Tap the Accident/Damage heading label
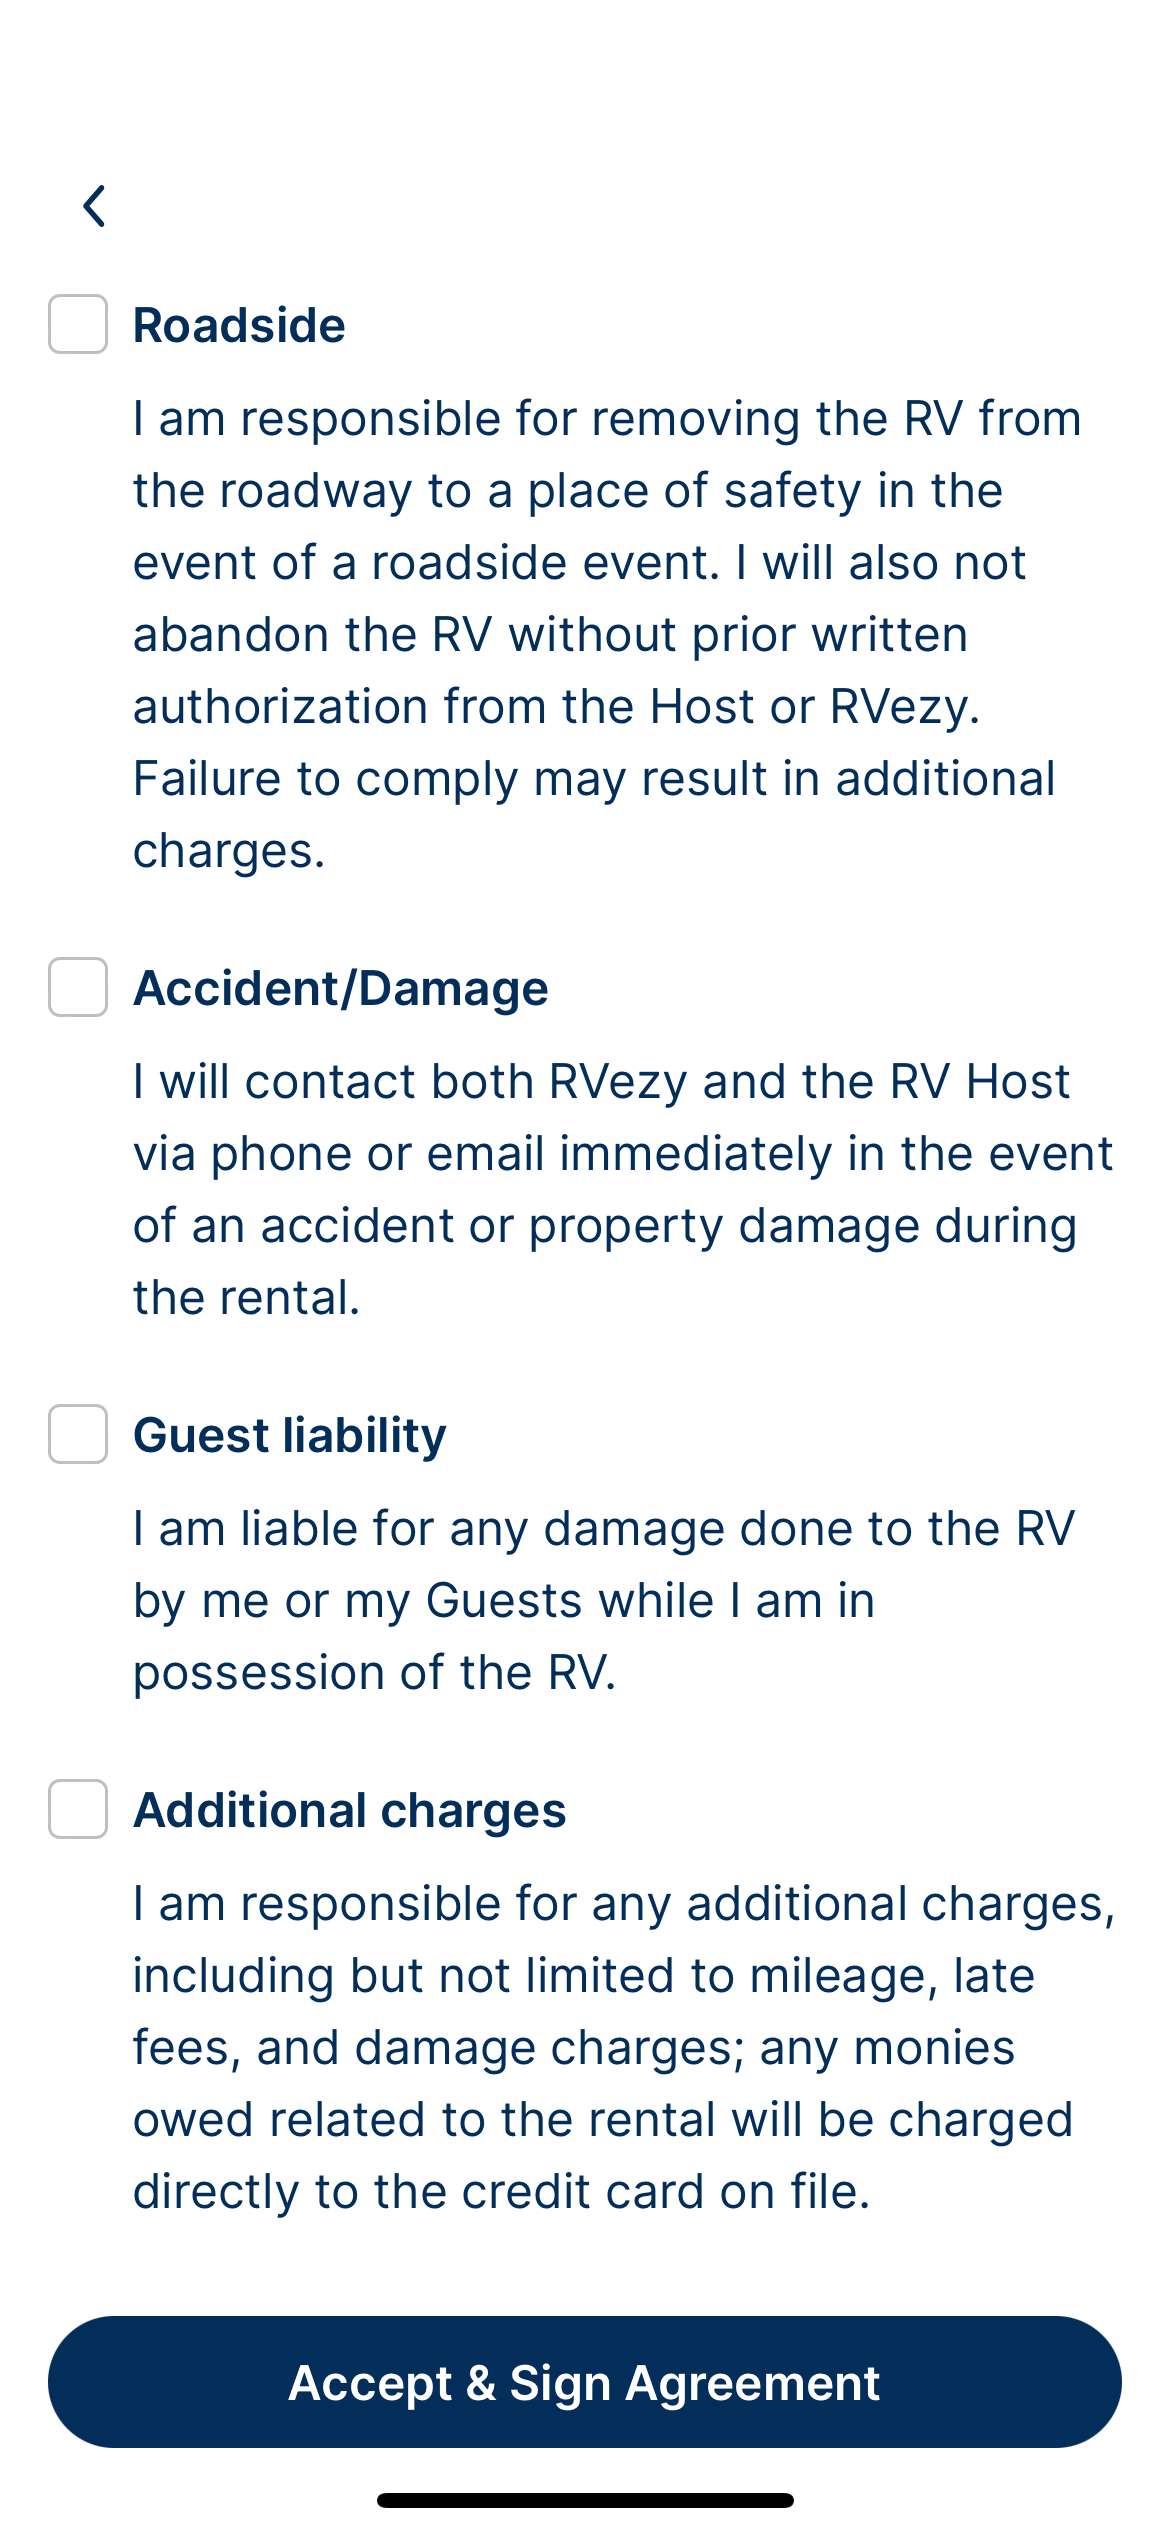Viewport: 1170px width, 2532px height. click(341, 989)
